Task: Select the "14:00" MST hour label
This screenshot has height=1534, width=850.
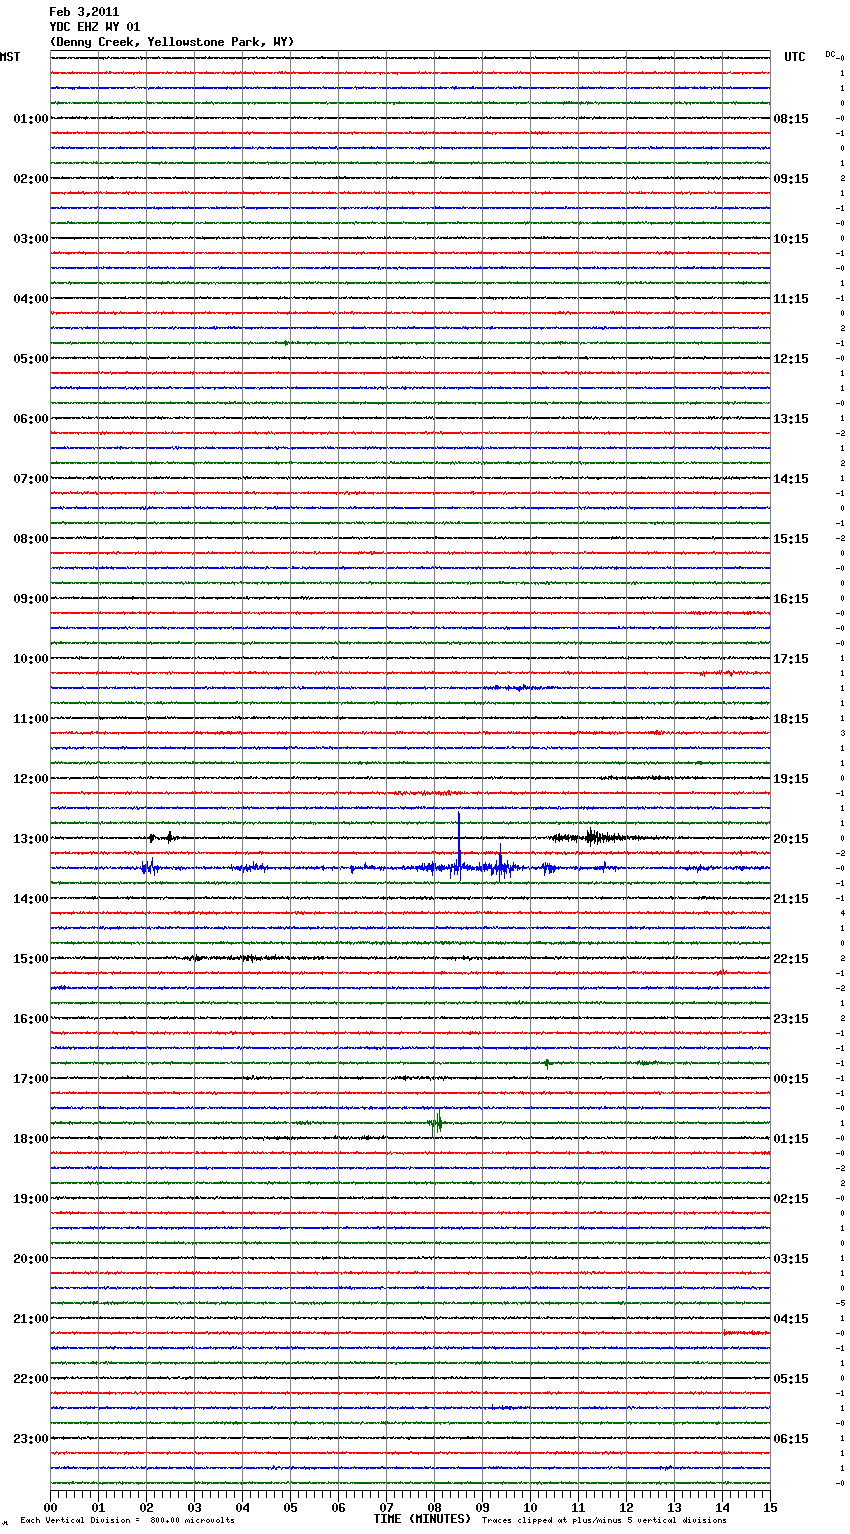Action: (31, 899)
